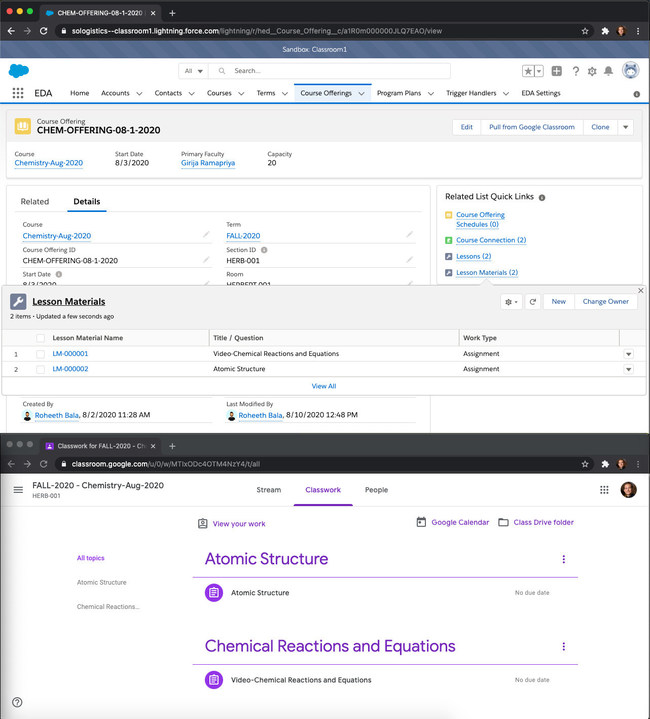Open the Classroom help question mark icon

pyautogui.click(x=17, y=702)
